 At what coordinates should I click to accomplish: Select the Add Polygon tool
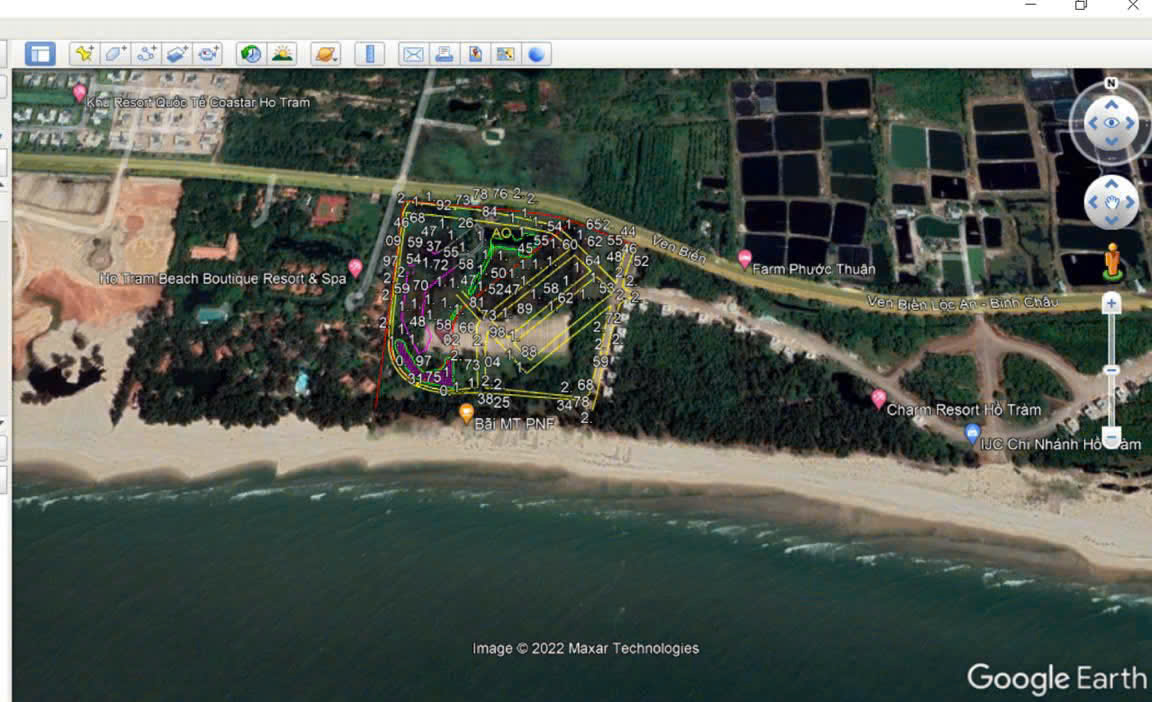pos(116,54)
